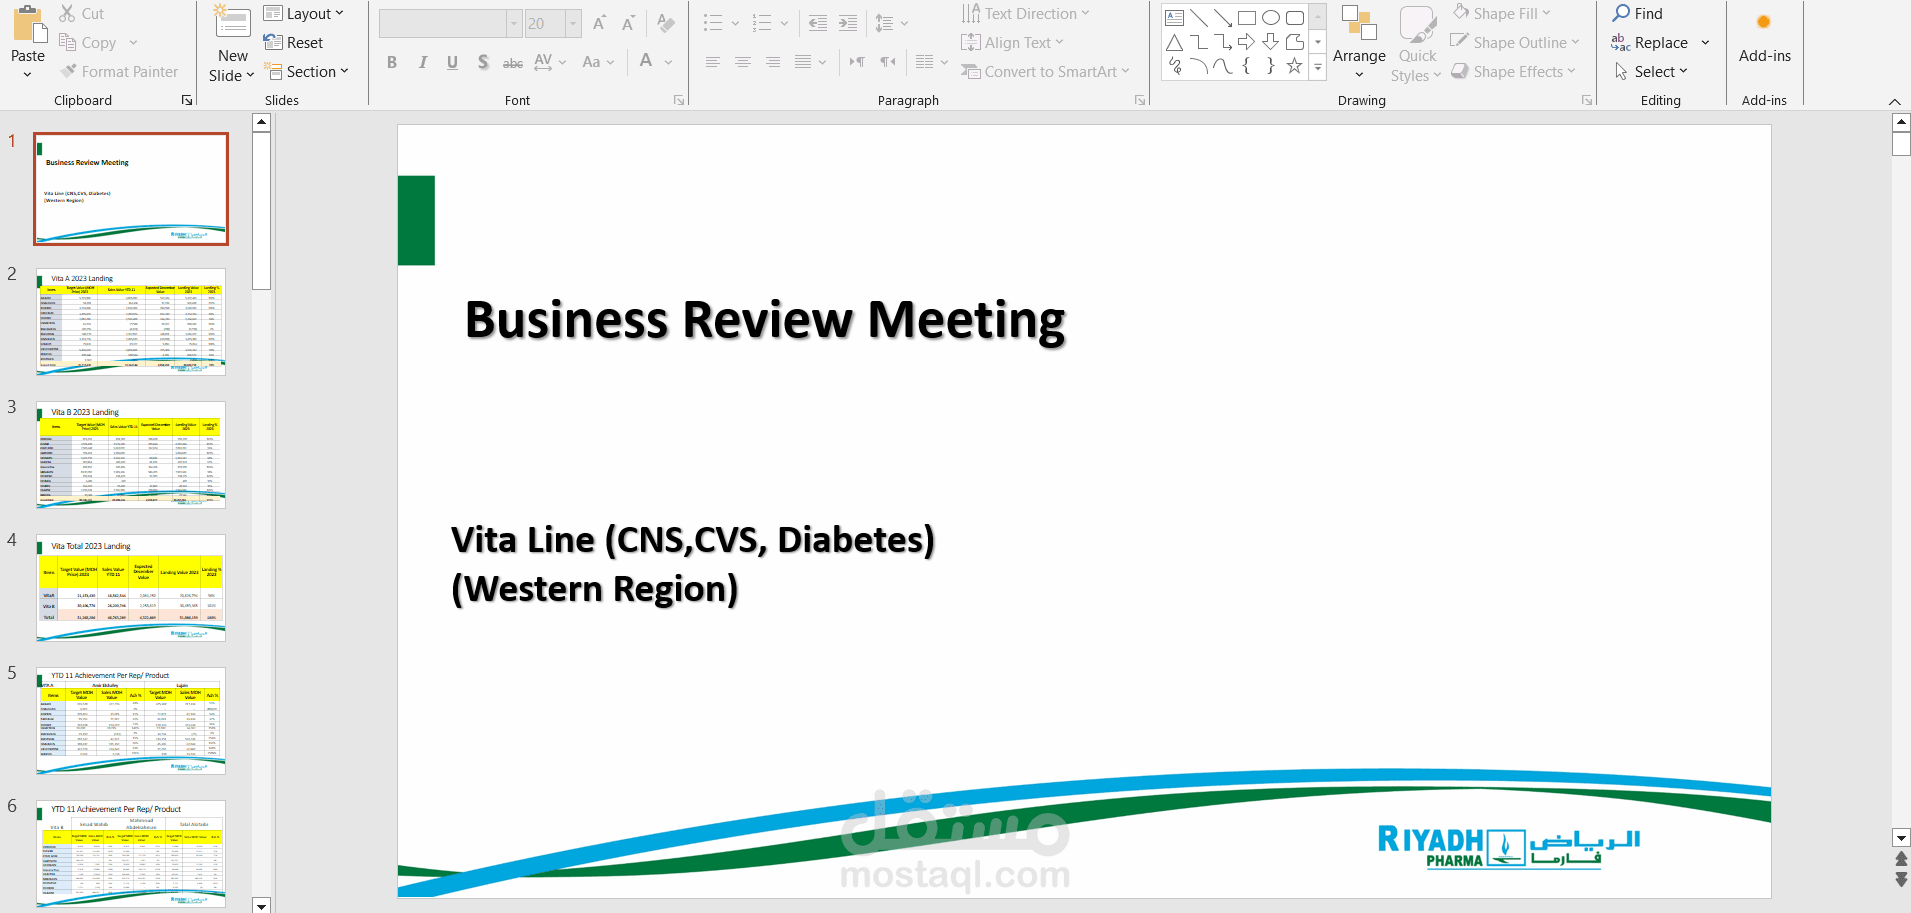Increase the list indent level
Screen dimensions: 1911x913
tap(848, 23)
